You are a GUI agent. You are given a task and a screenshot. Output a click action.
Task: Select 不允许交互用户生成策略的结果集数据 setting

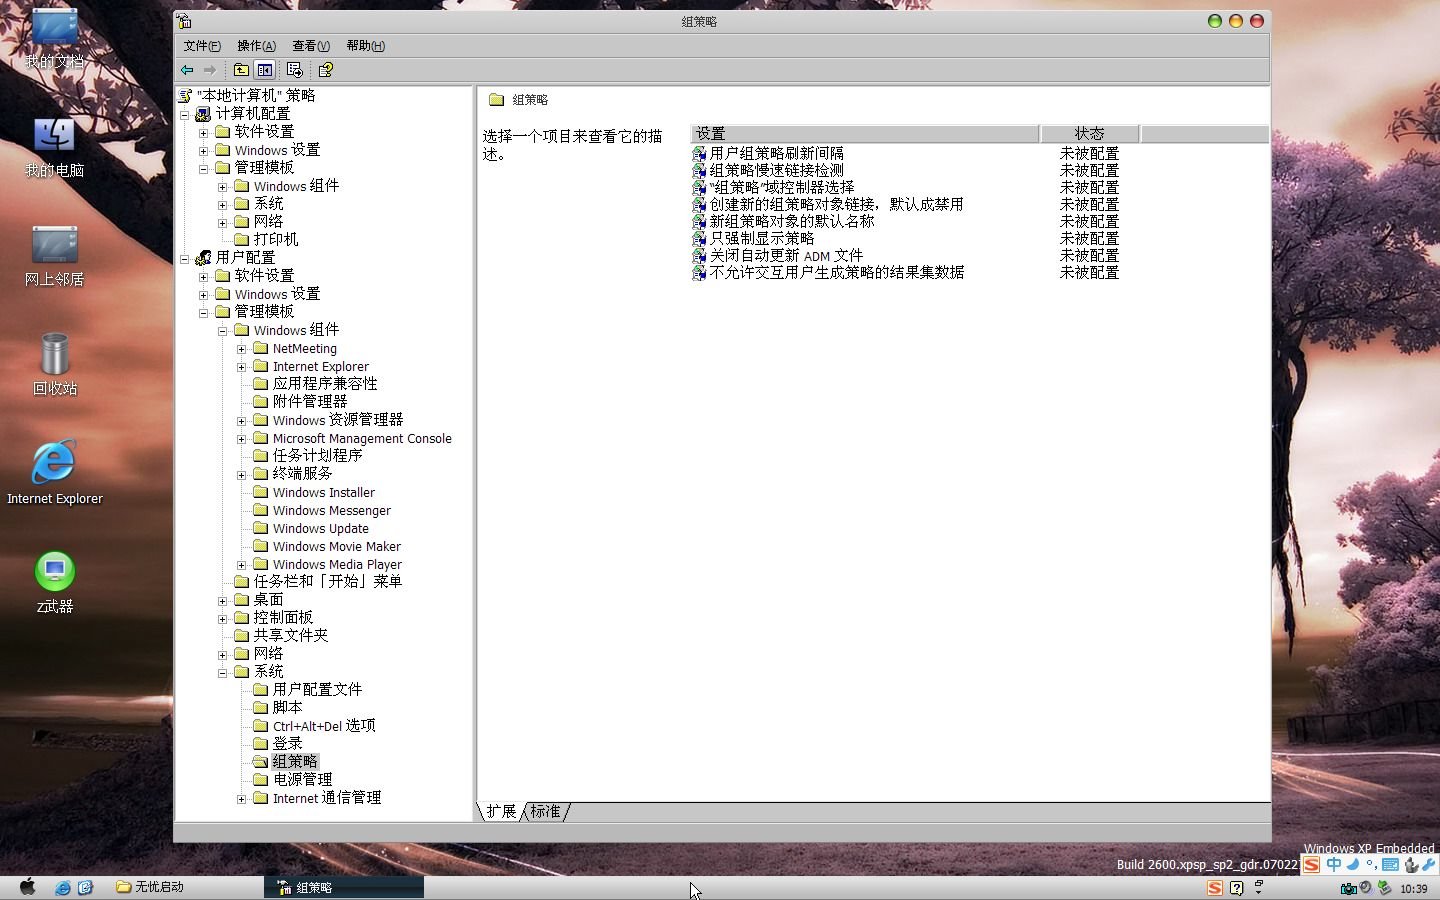point(837,273)
